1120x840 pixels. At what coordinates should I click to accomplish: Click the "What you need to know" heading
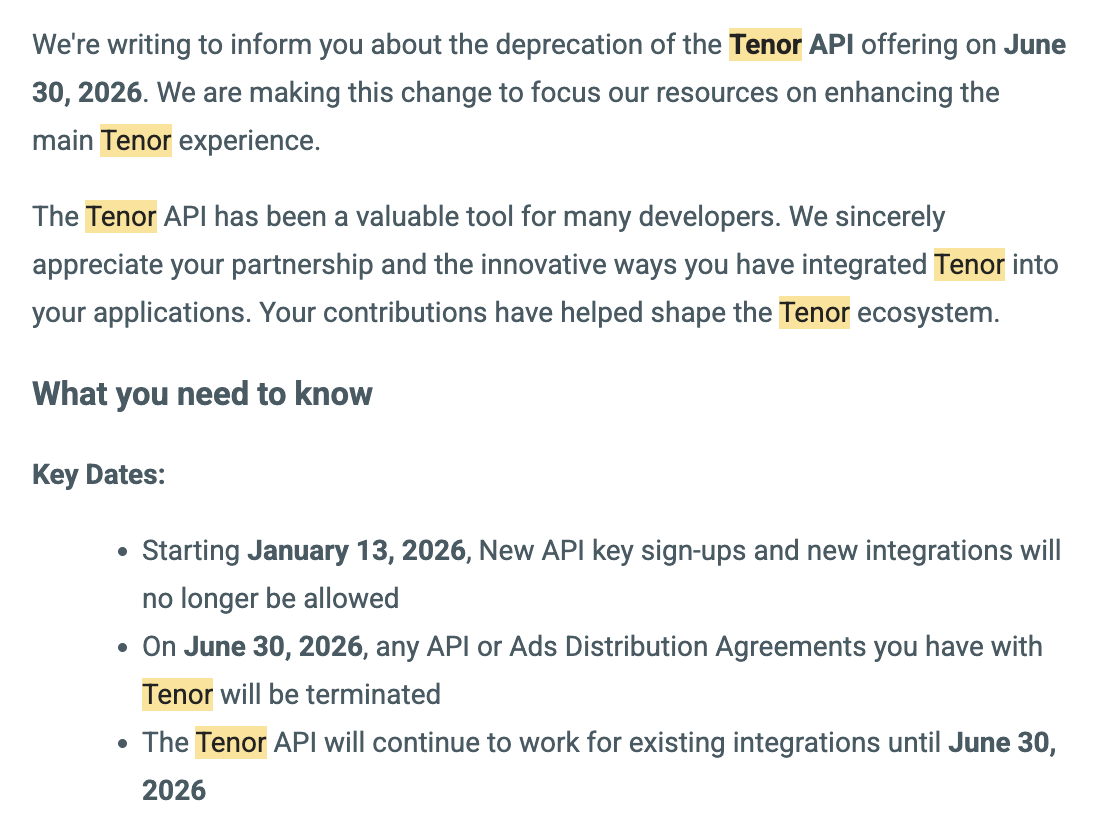[x=203, y=394]
